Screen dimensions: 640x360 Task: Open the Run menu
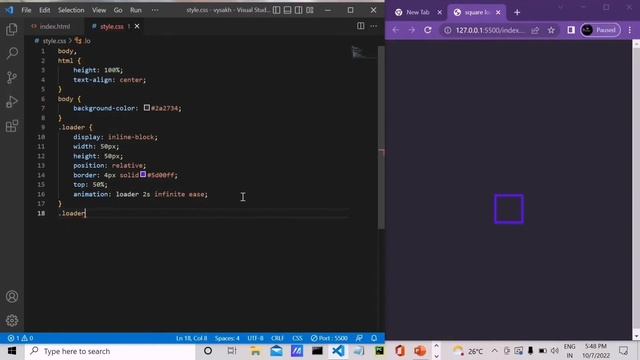(136, 10)
